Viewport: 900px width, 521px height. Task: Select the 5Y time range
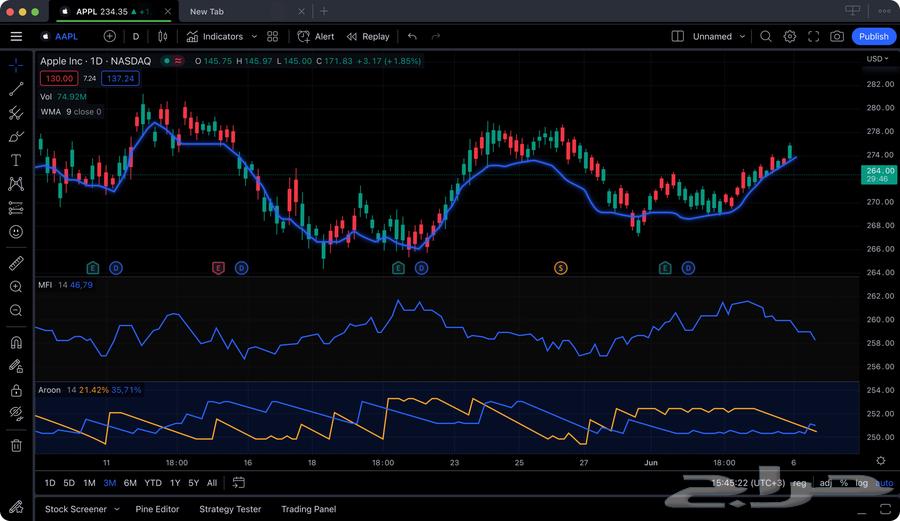point(193,483)
